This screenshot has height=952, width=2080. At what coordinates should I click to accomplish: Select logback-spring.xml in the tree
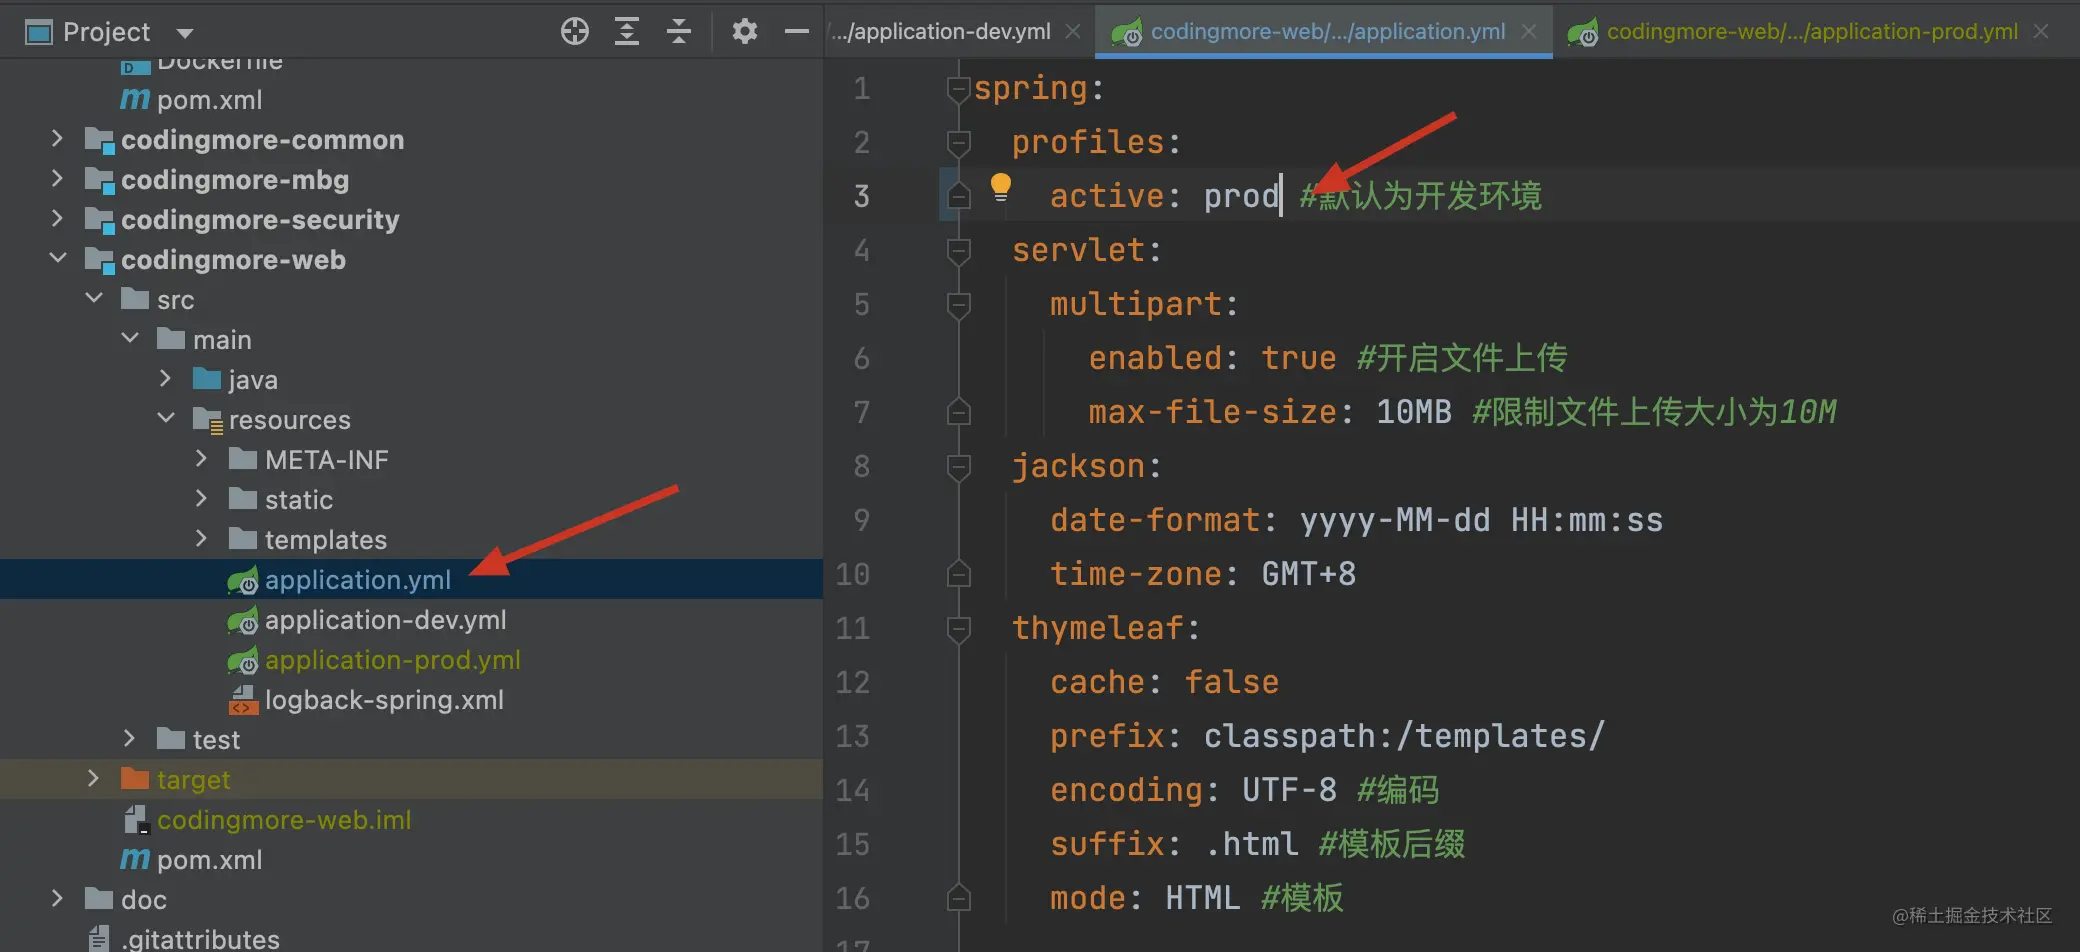[x=384, y=700]
